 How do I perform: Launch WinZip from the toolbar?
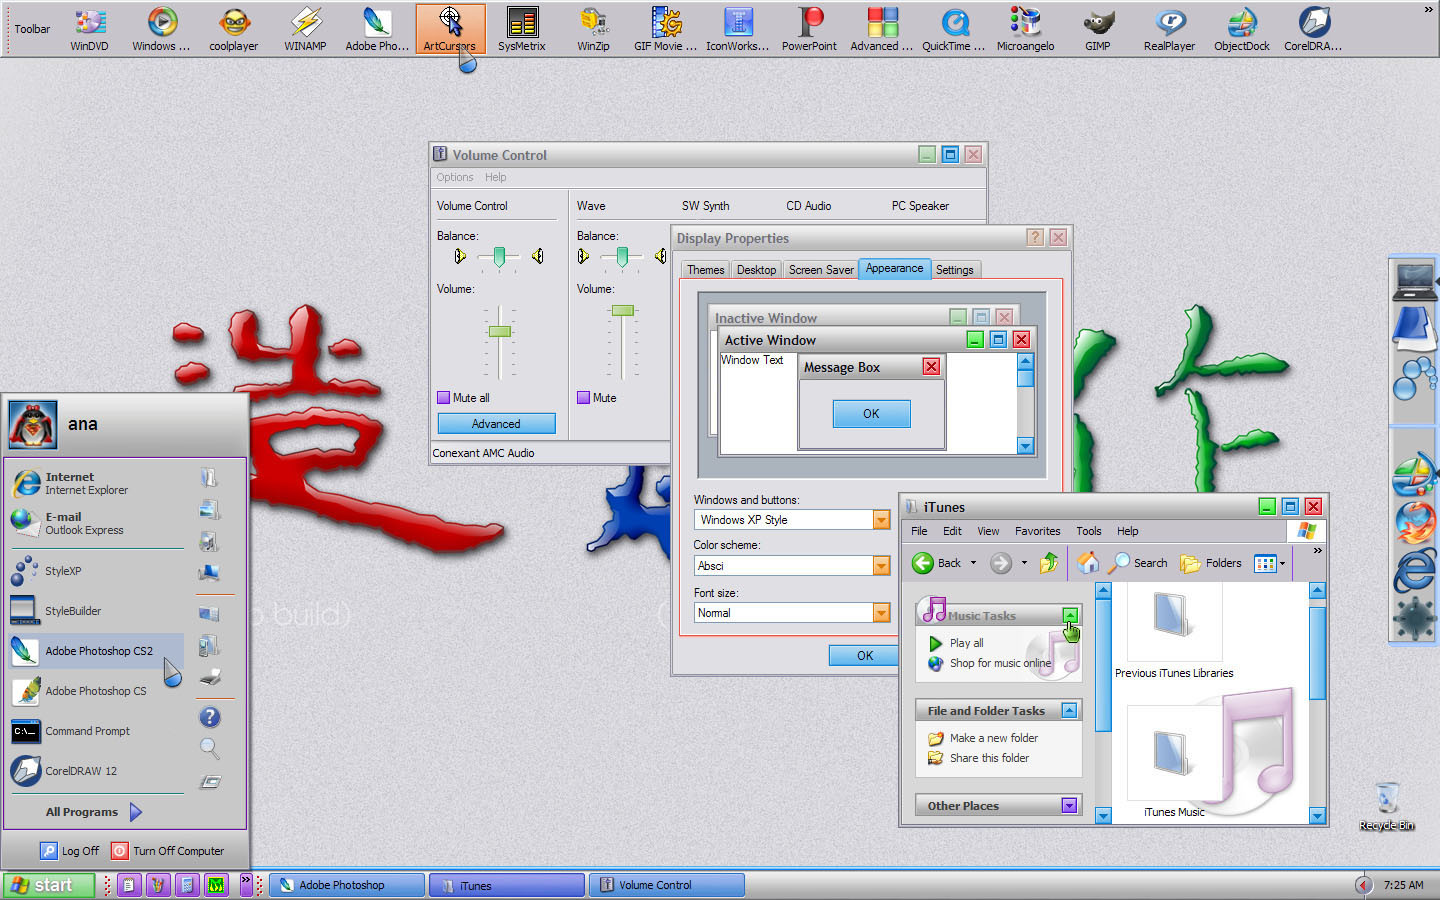coord(593,29)
